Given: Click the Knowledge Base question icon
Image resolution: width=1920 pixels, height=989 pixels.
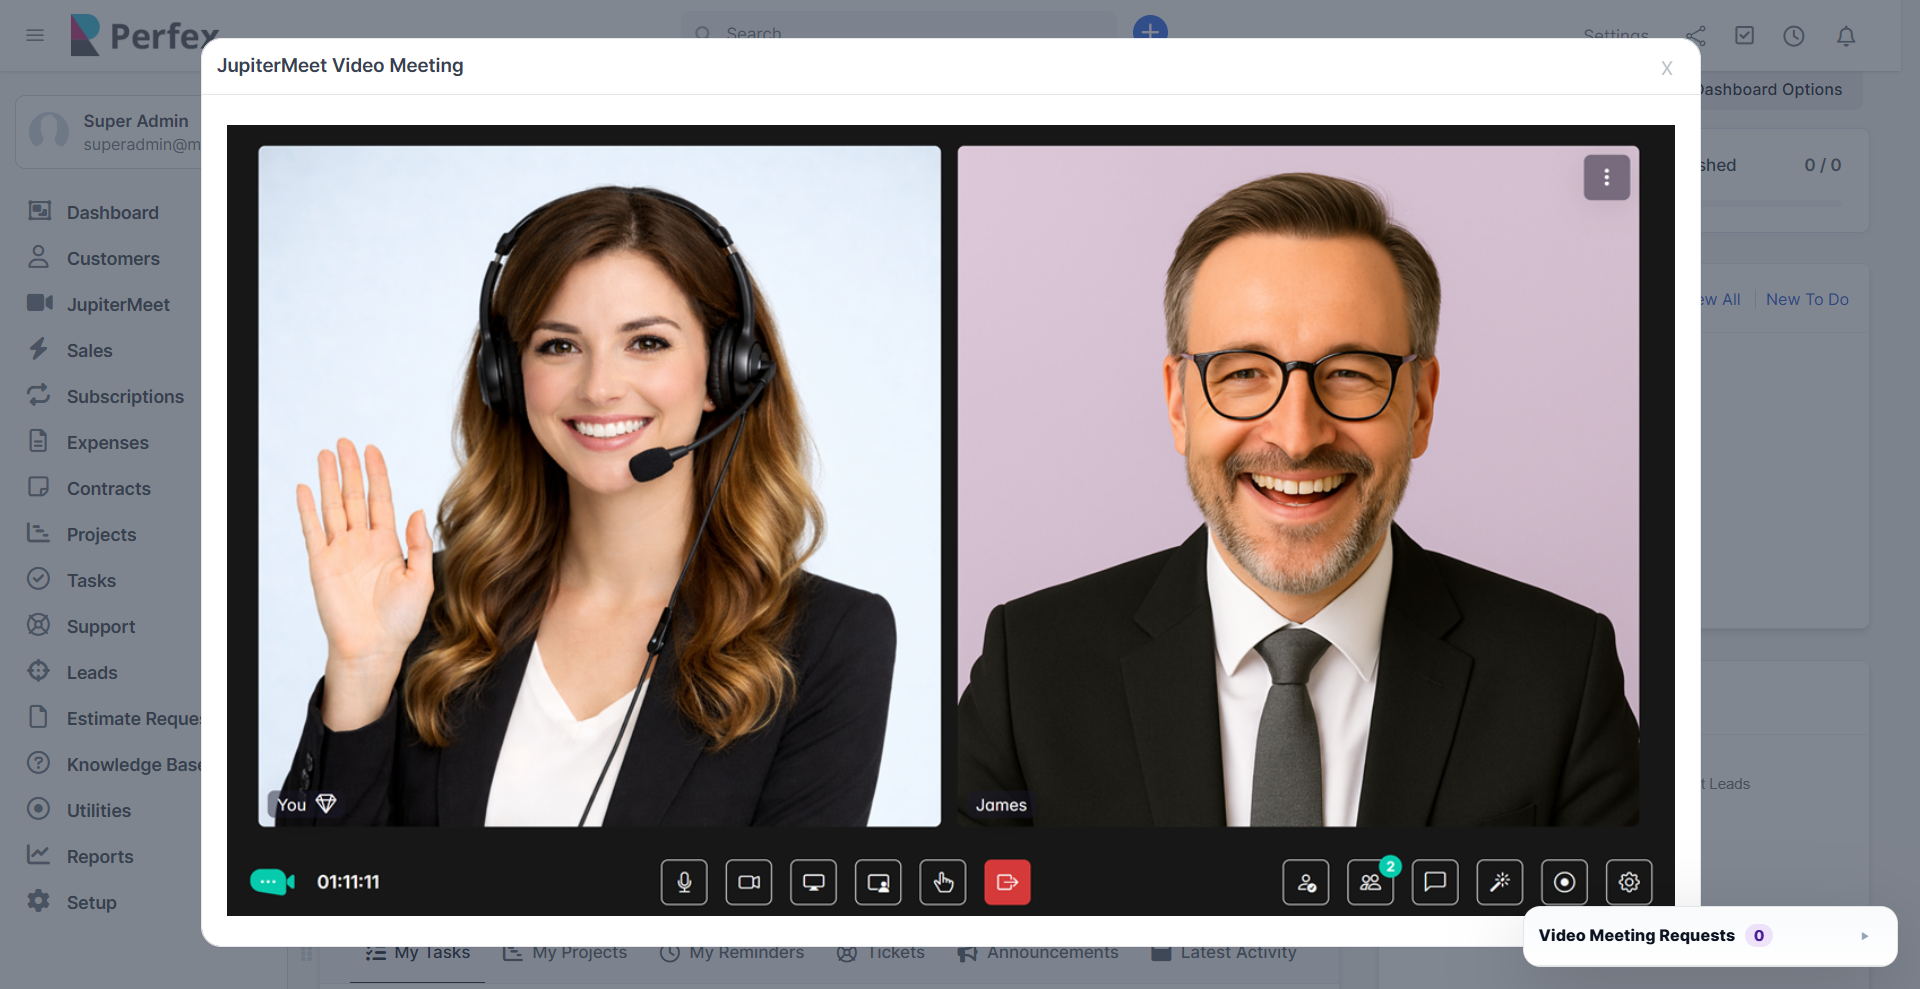Looking at the screenshot, I should [x=39, y=763].
